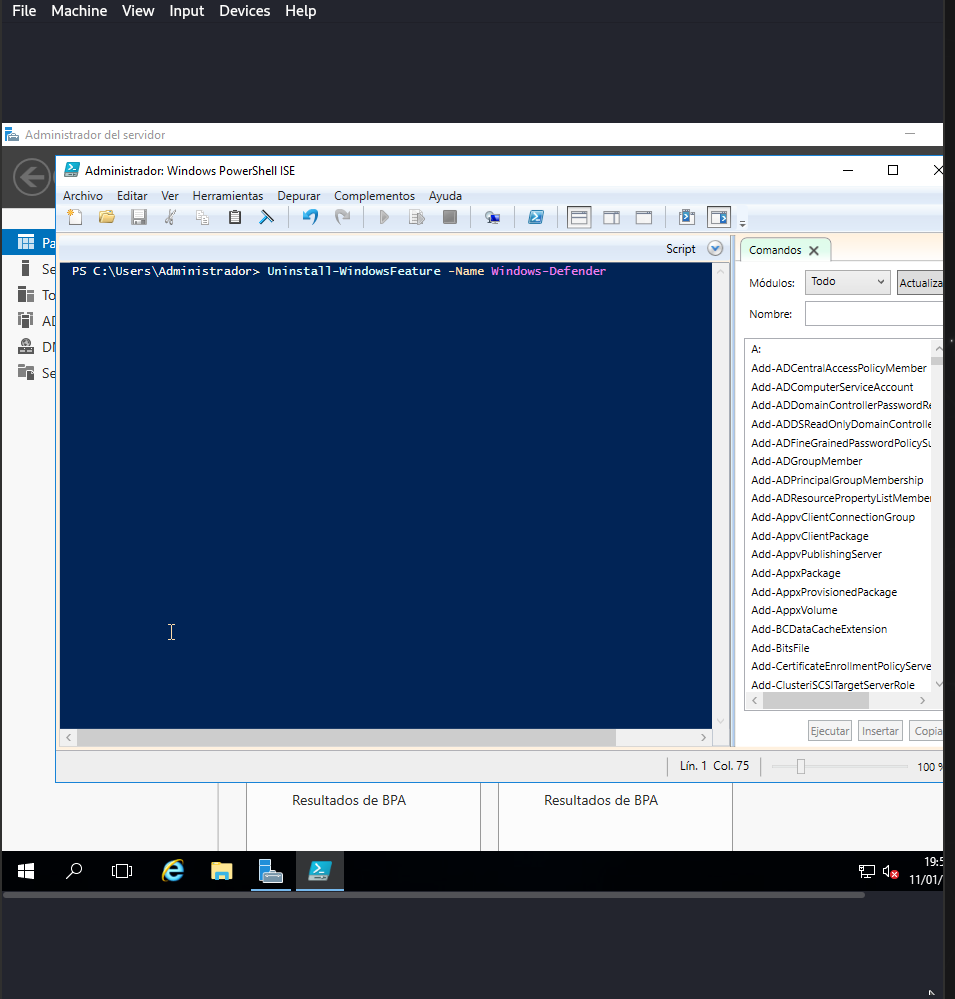Run selection toolbar icon
The width and height of the screenshot is (955, 999).
coord(417,218)
